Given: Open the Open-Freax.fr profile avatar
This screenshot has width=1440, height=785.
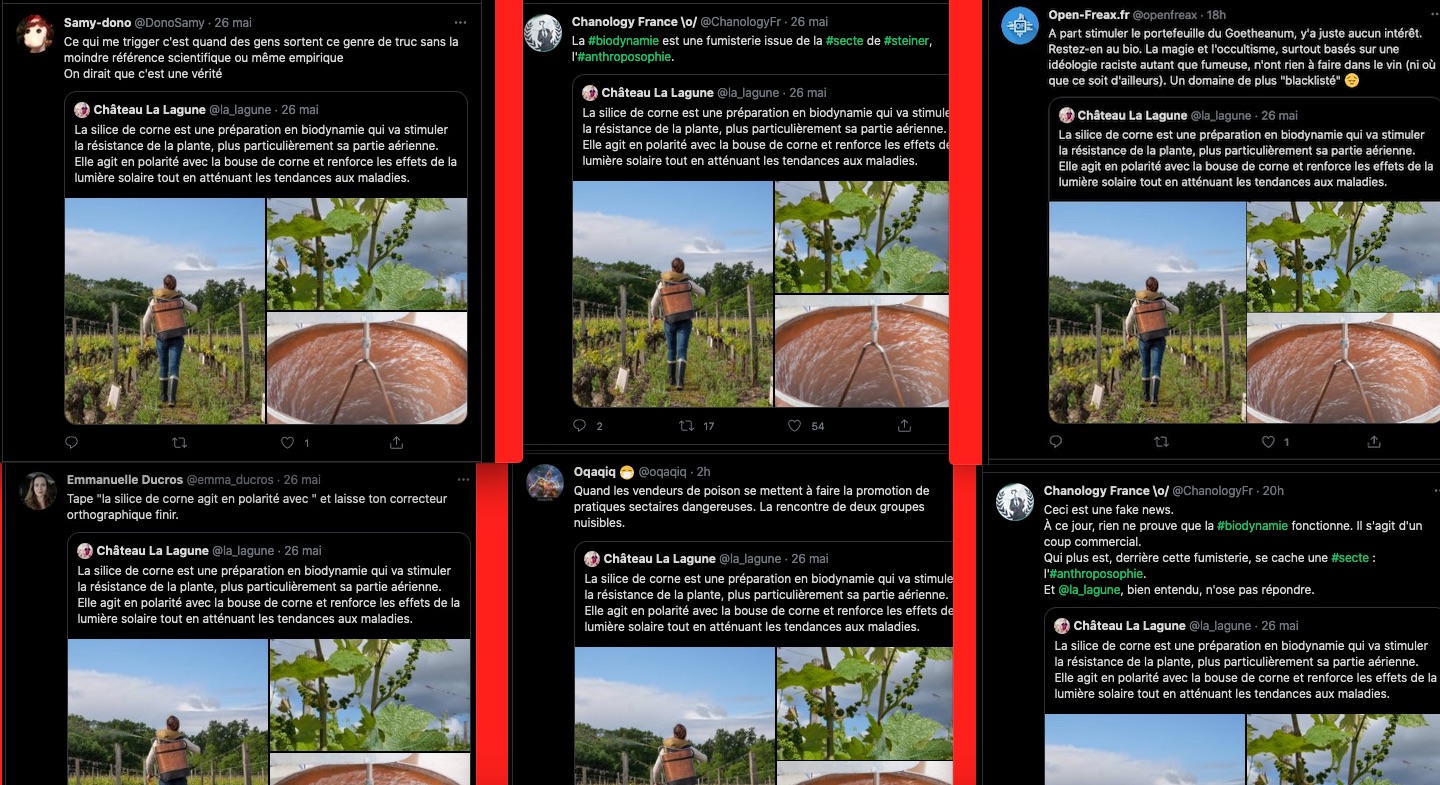Looking at the screenshot, I should [1020, 26].
